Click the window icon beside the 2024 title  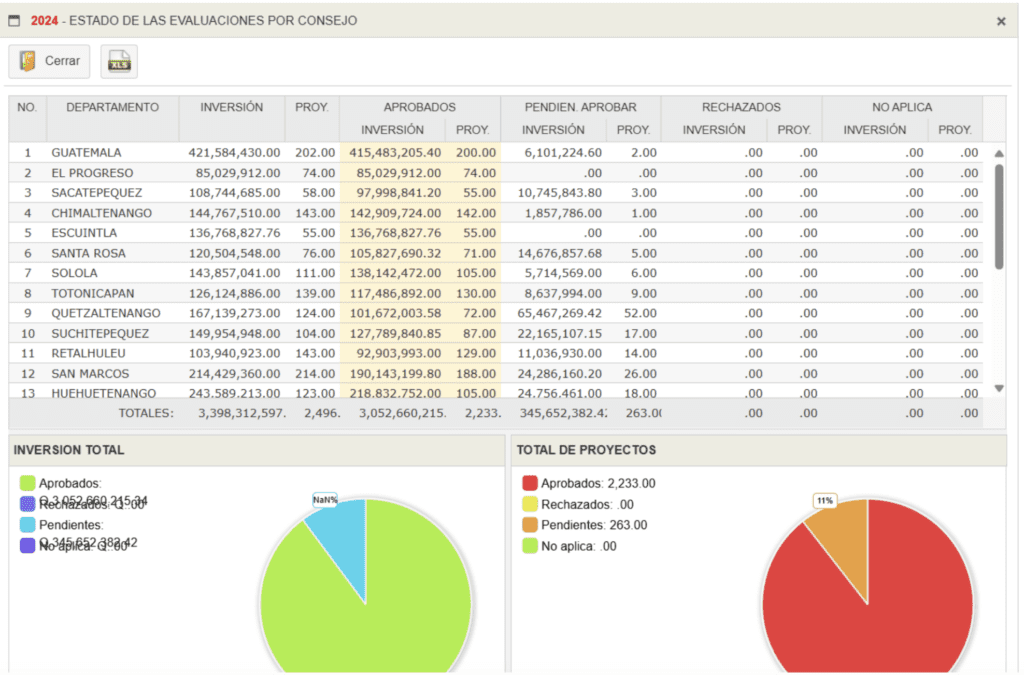point(14,21)
